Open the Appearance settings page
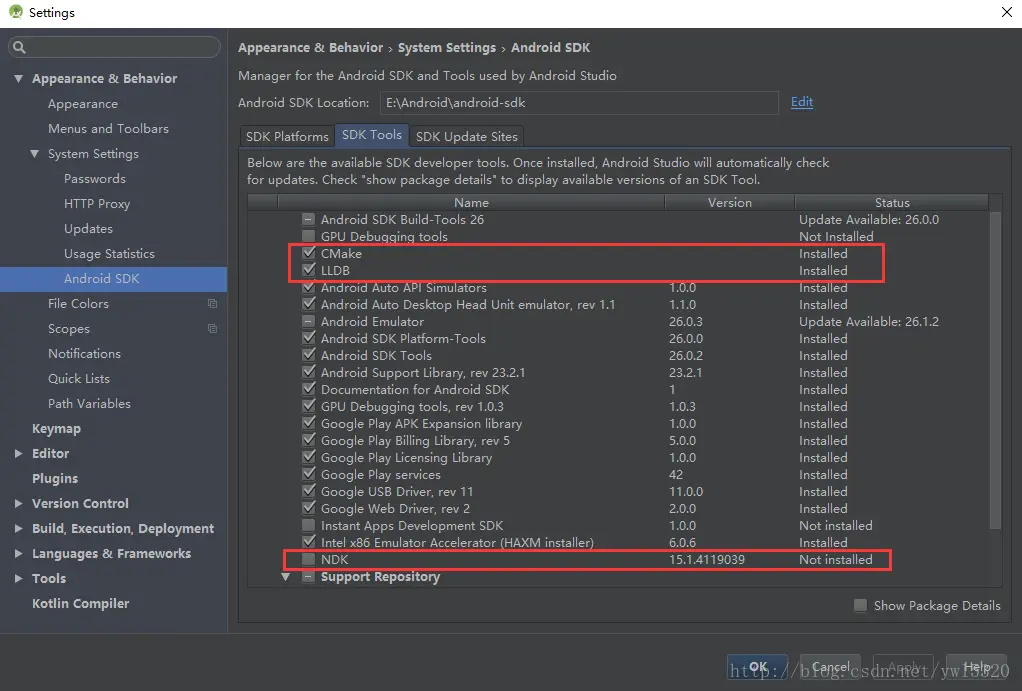Screen dimensions: 1022x691 tap(83, 104)
